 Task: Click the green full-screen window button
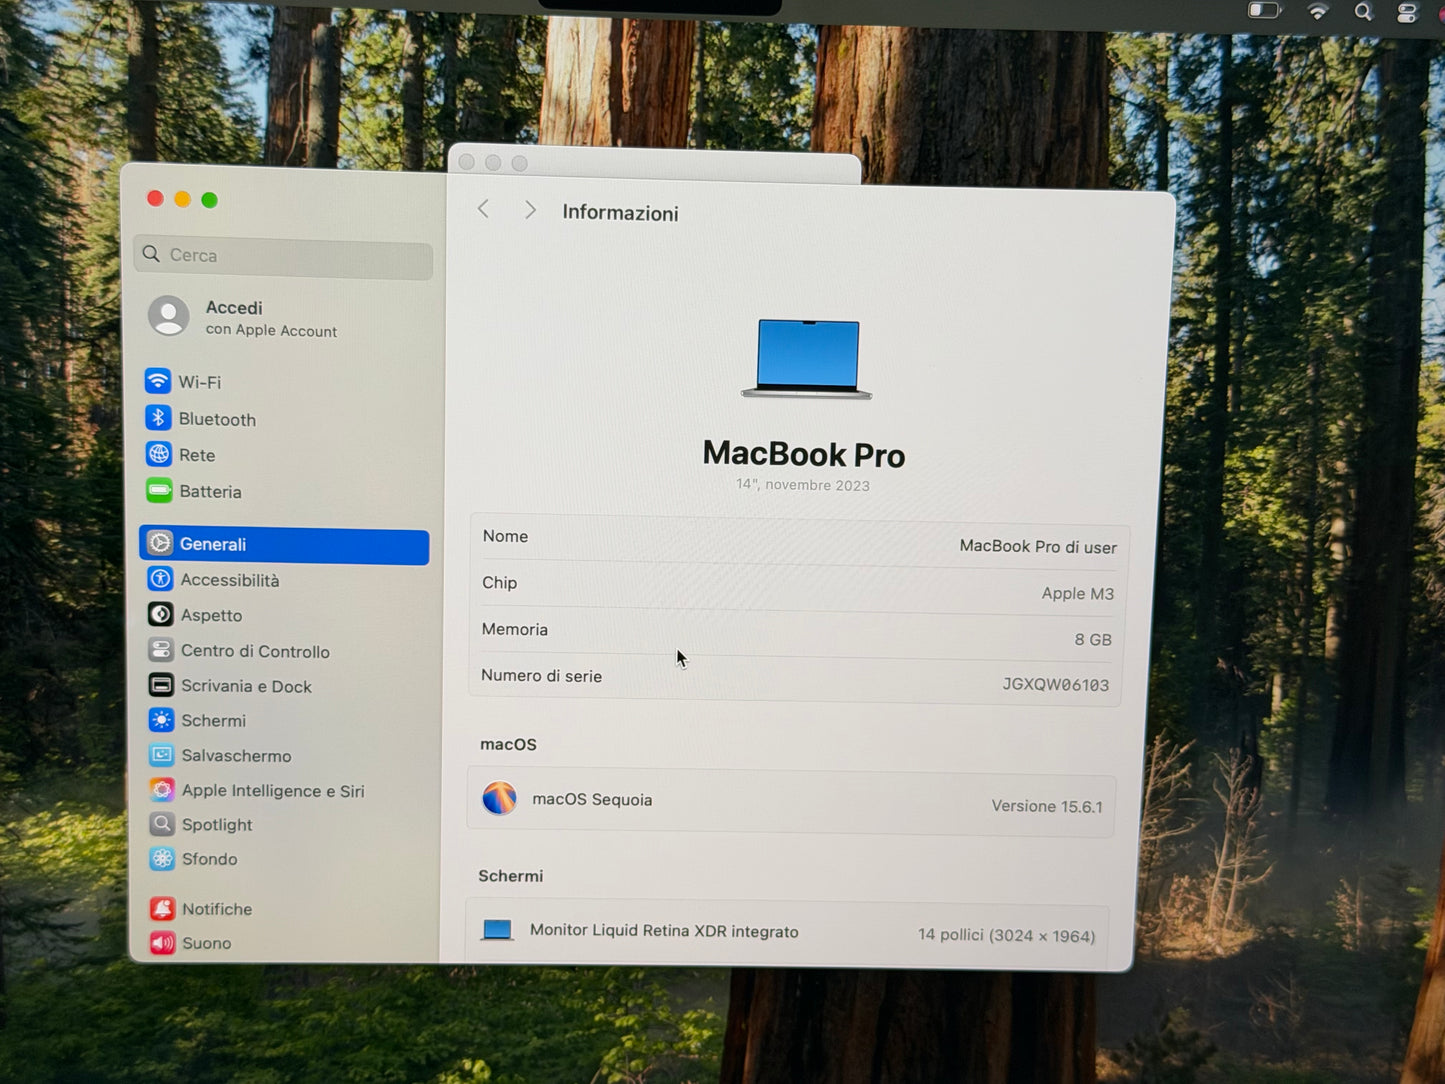(x=209, y=200)
